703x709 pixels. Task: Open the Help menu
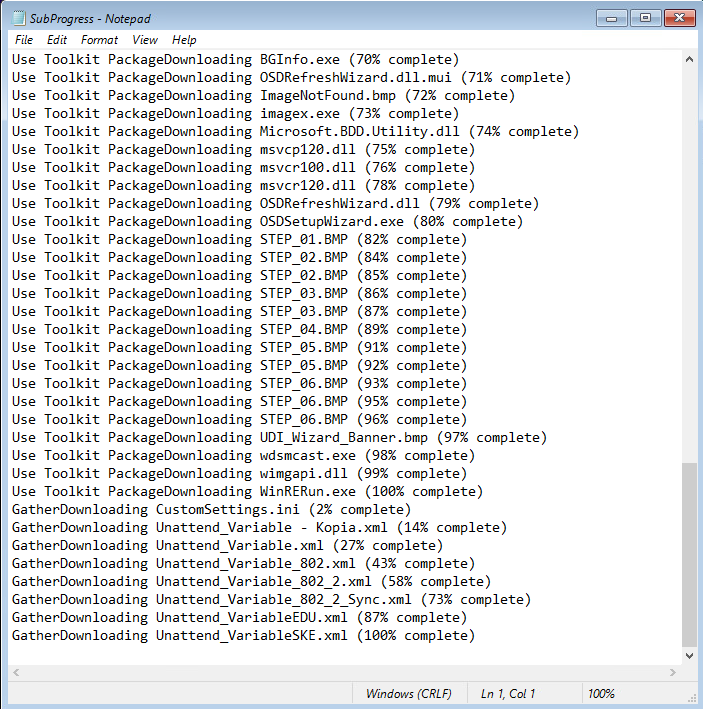(x=184, y=40)
